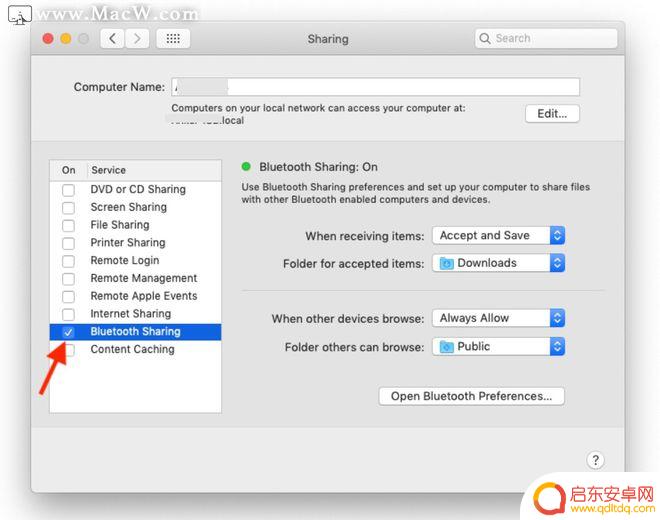The height and width of the screenshot is (520, 660).
Task: Open the Public folder dropdown
Action: tap(498, 347)
